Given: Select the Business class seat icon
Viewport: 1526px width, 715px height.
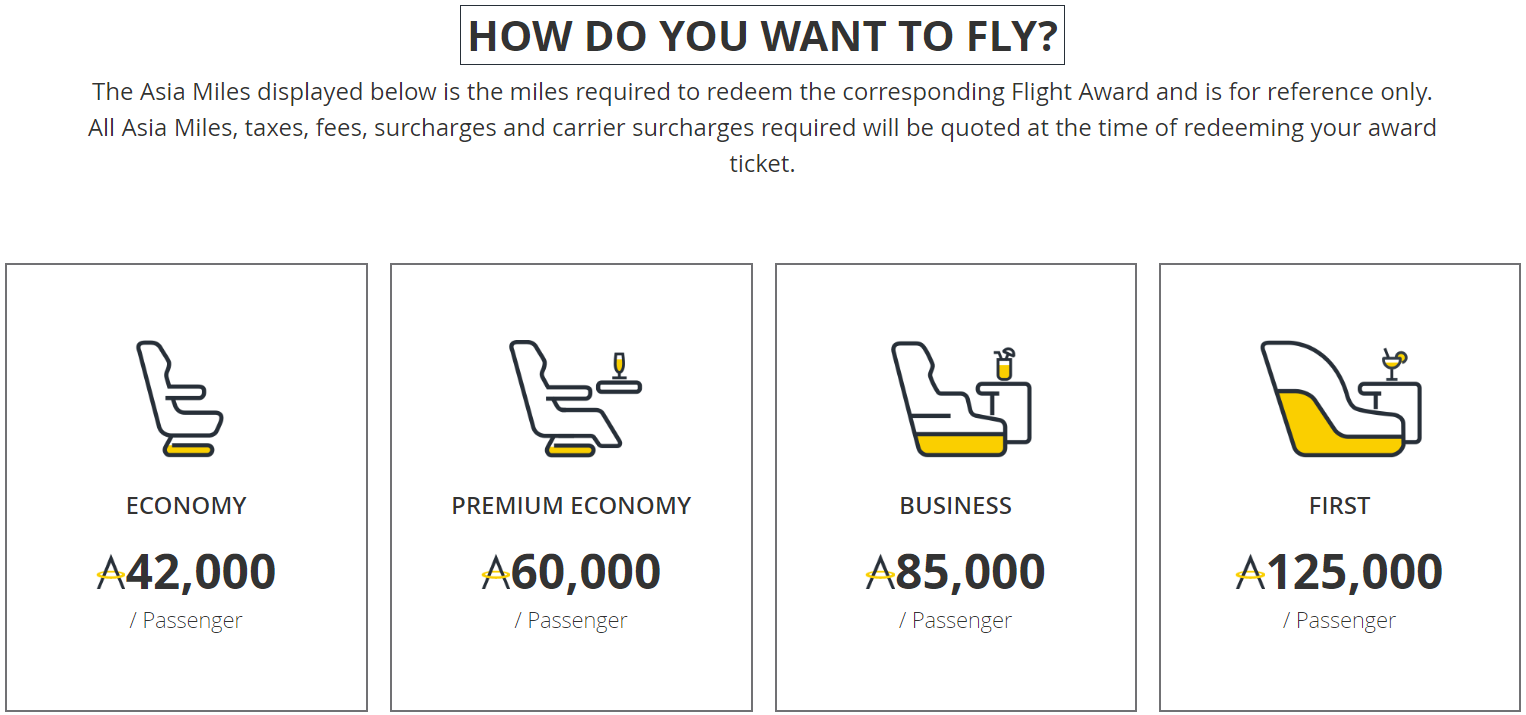Looking at the screenshot, I should (960, 399).
